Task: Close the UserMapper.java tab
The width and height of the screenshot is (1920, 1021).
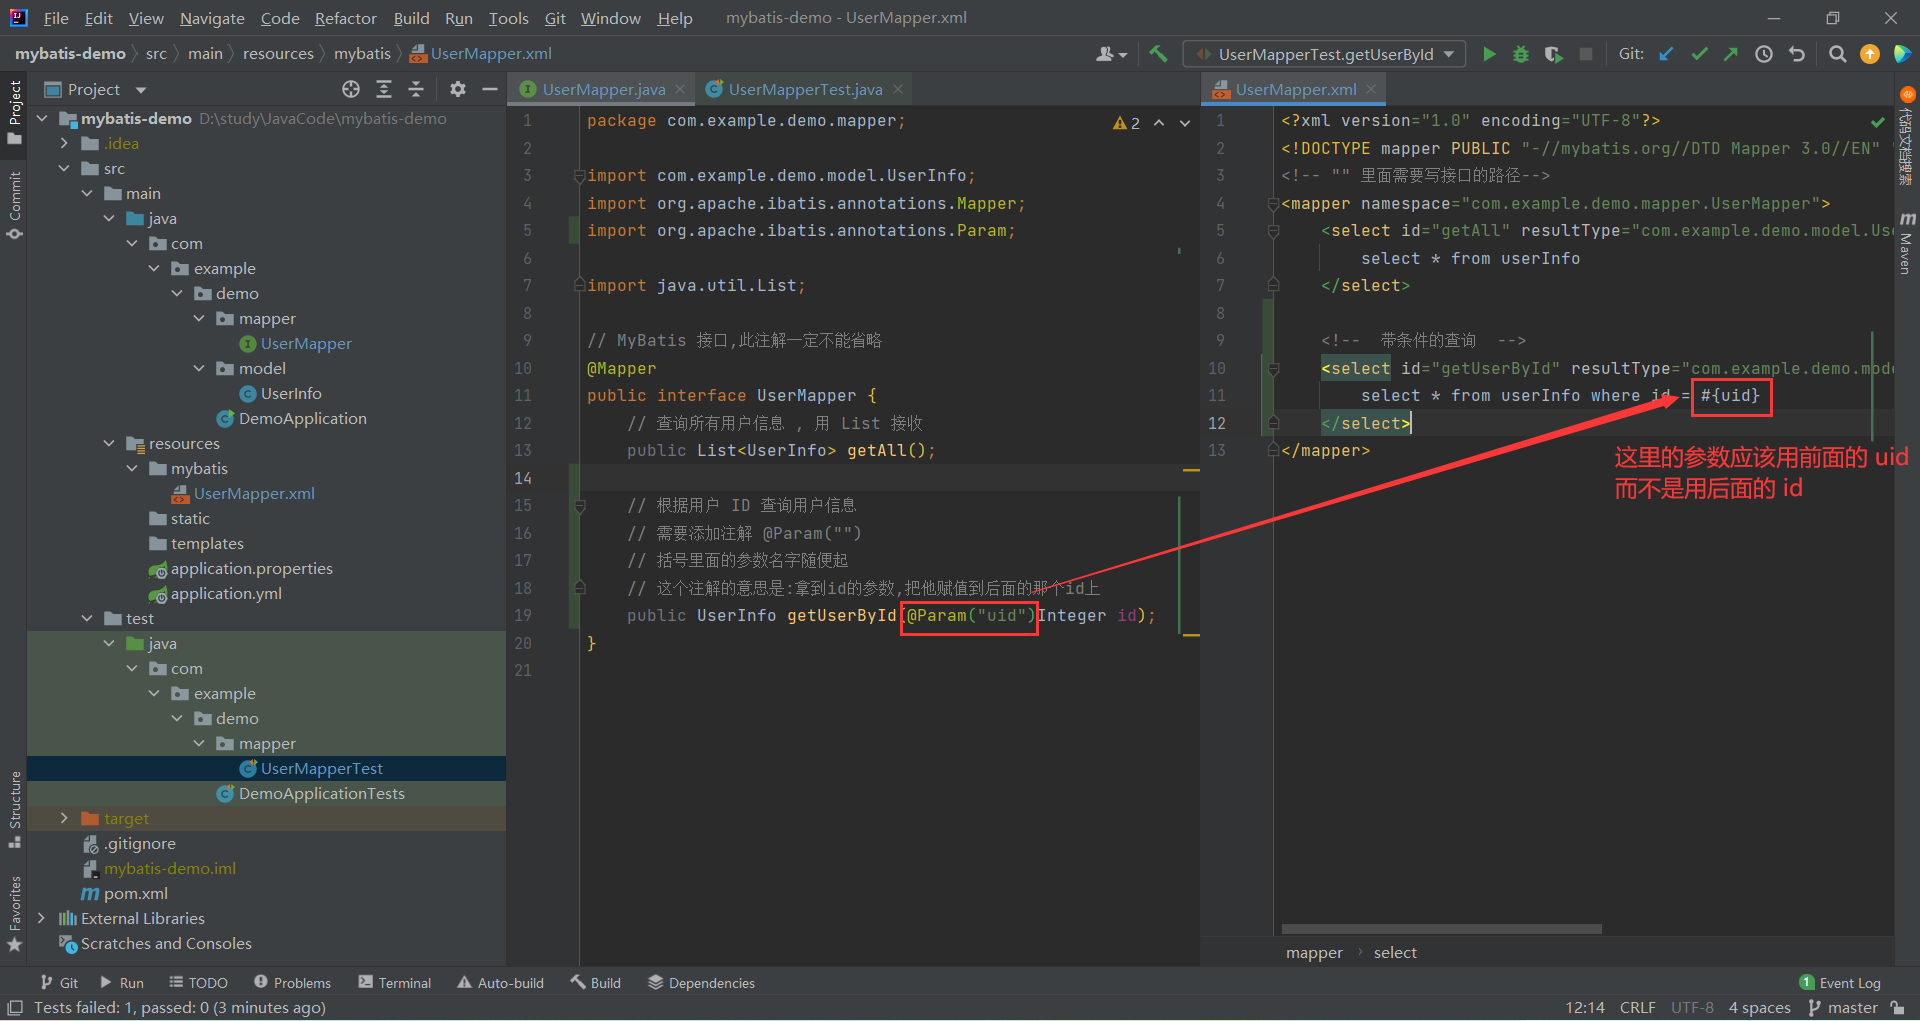Action: click(x=680, y=89)
